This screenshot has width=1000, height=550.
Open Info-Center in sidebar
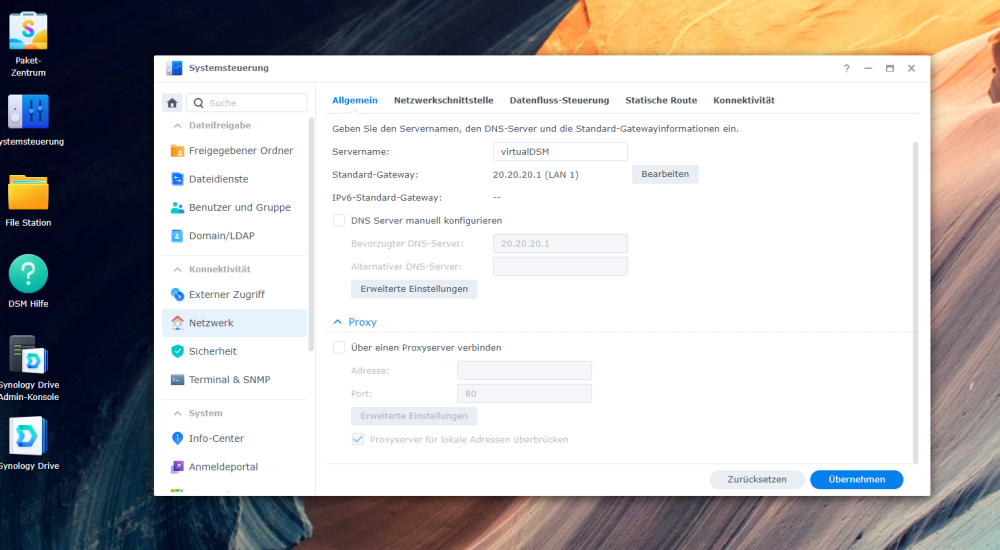235,438
